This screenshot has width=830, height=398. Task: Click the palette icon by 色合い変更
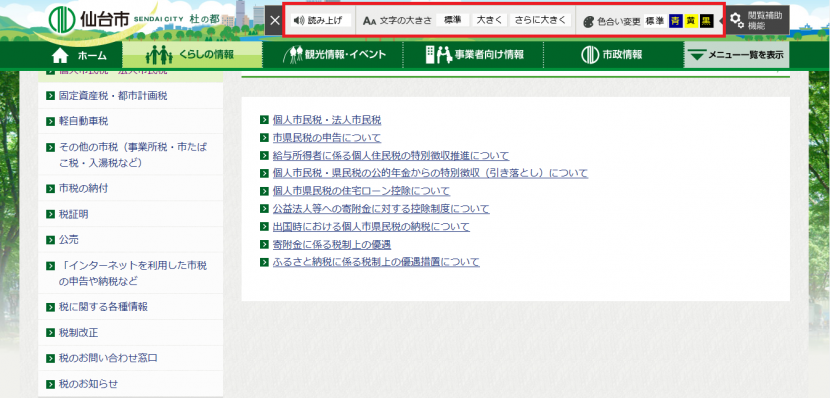tap(588, 22)
